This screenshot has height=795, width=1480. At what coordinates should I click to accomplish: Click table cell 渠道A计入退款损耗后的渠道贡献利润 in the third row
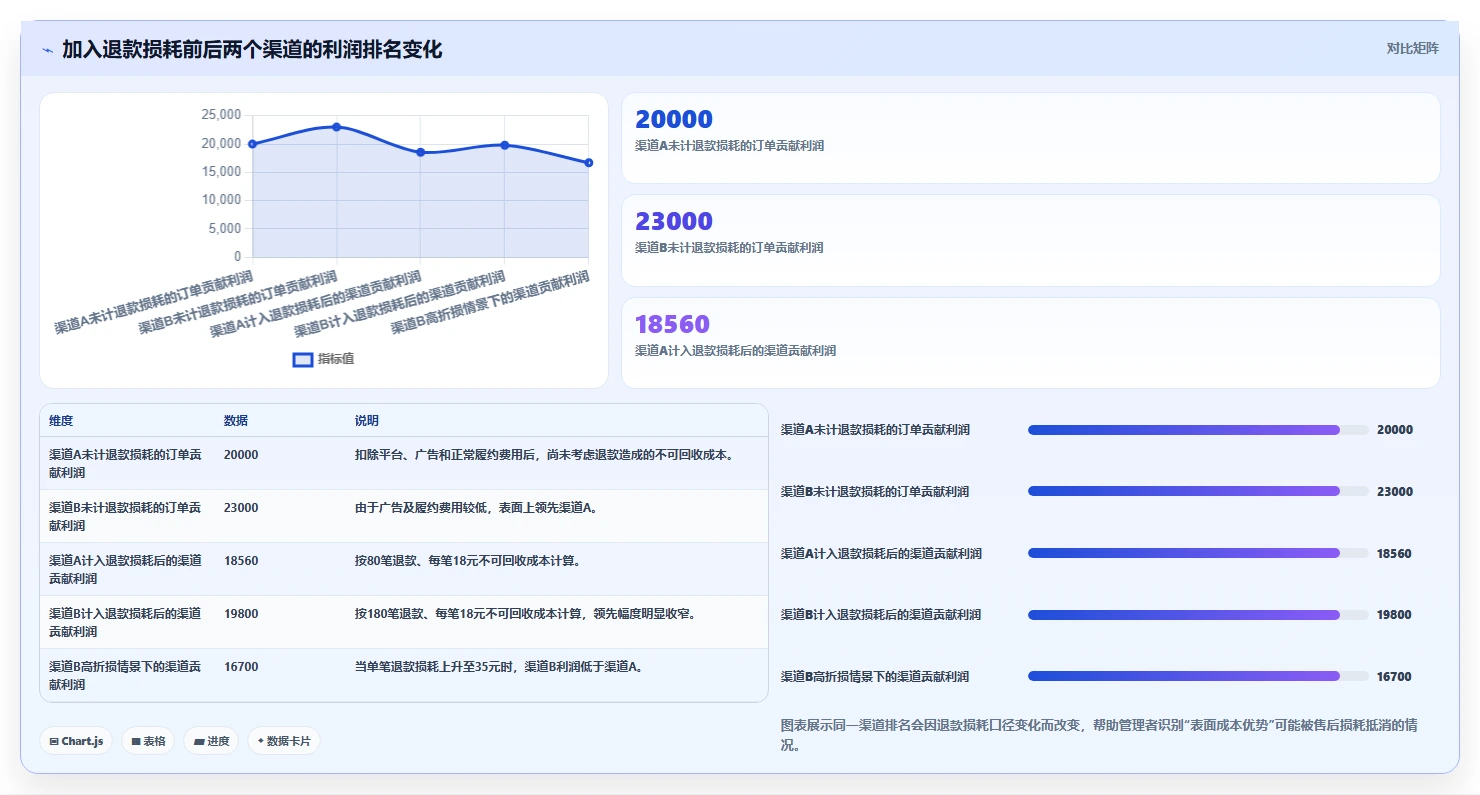[x=126, y=569]
